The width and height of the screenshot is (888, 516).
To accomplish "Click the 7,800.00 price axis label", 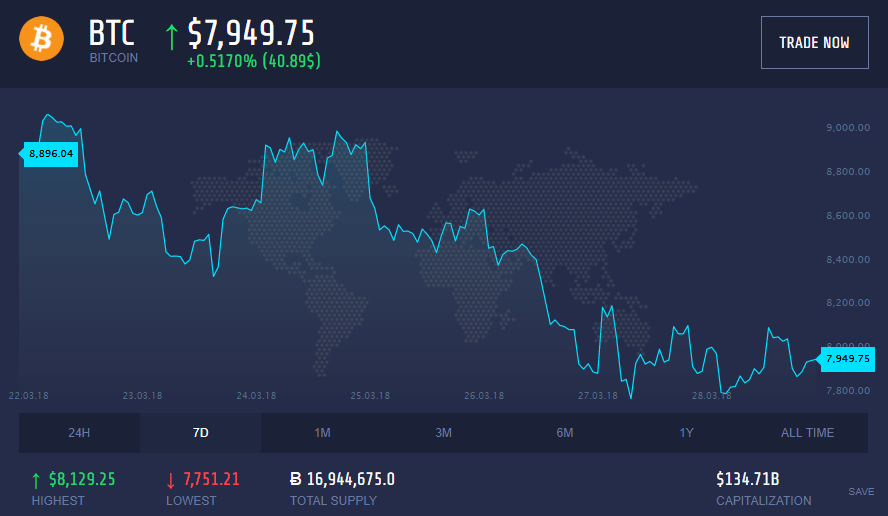I will [848, 390].
